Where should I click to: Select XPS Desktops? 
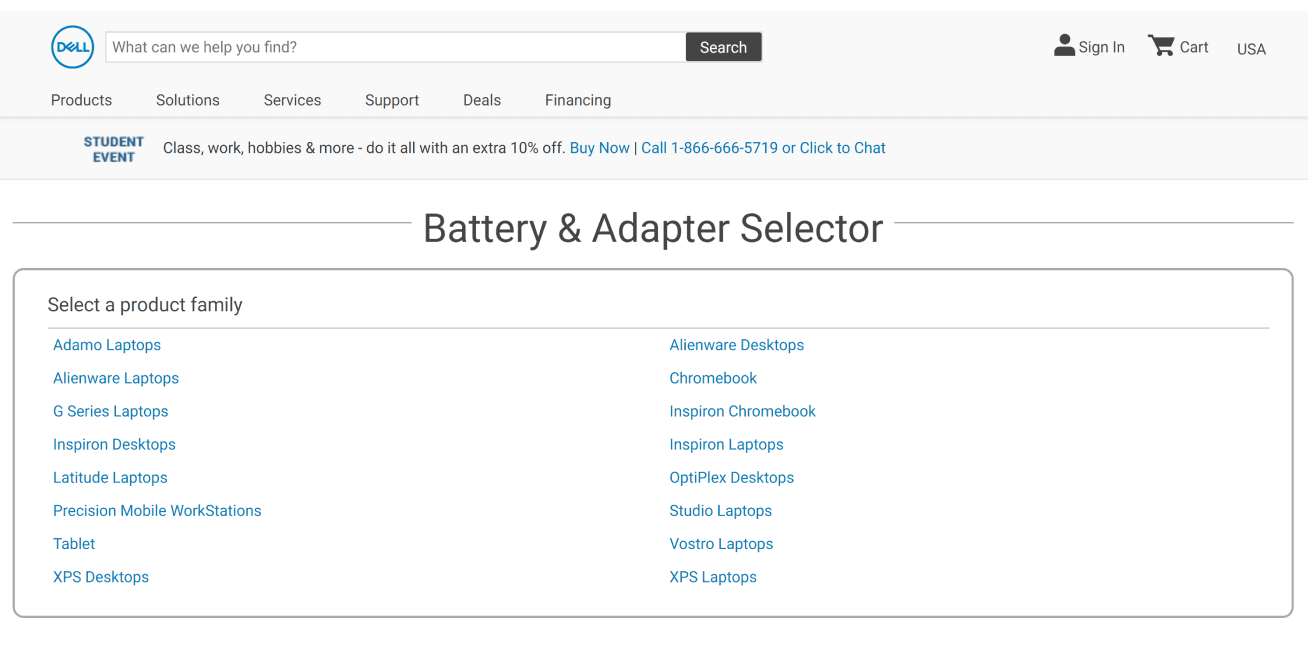coord(101,577)
